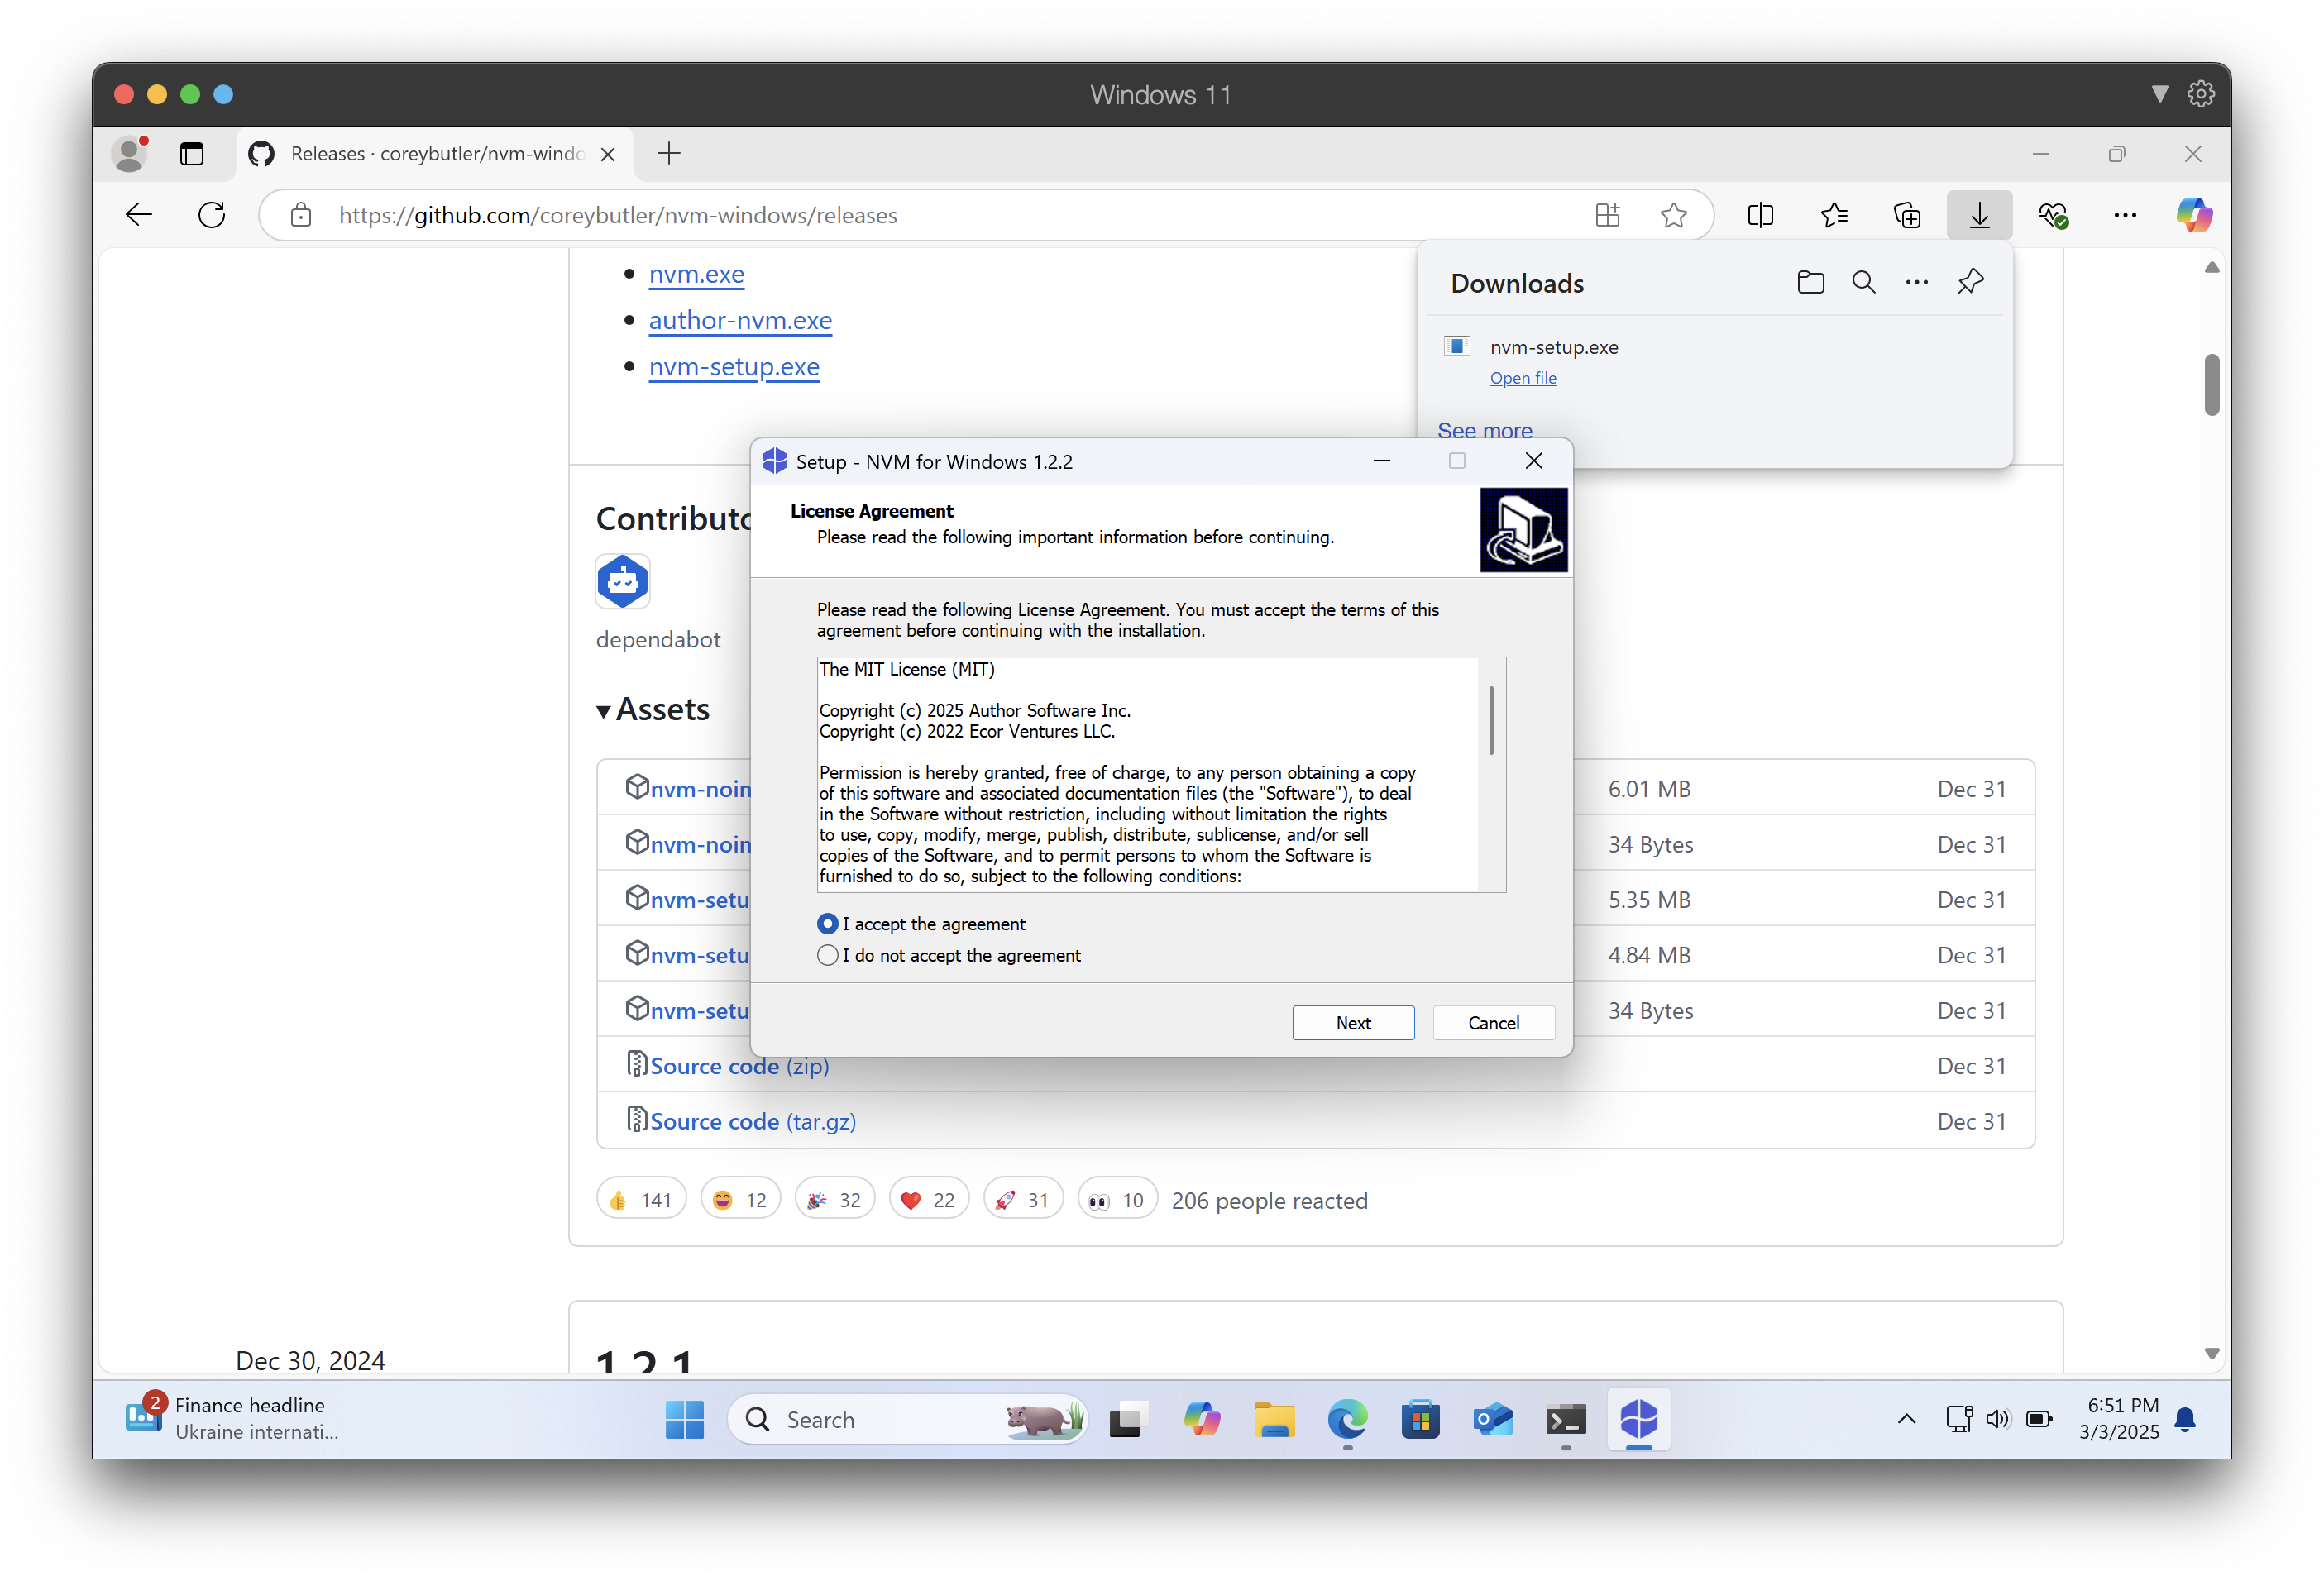Open notifications bell in taskbar
The height and width of the screenshot is (1581, 2324).
click(x=2185, y=1419)
